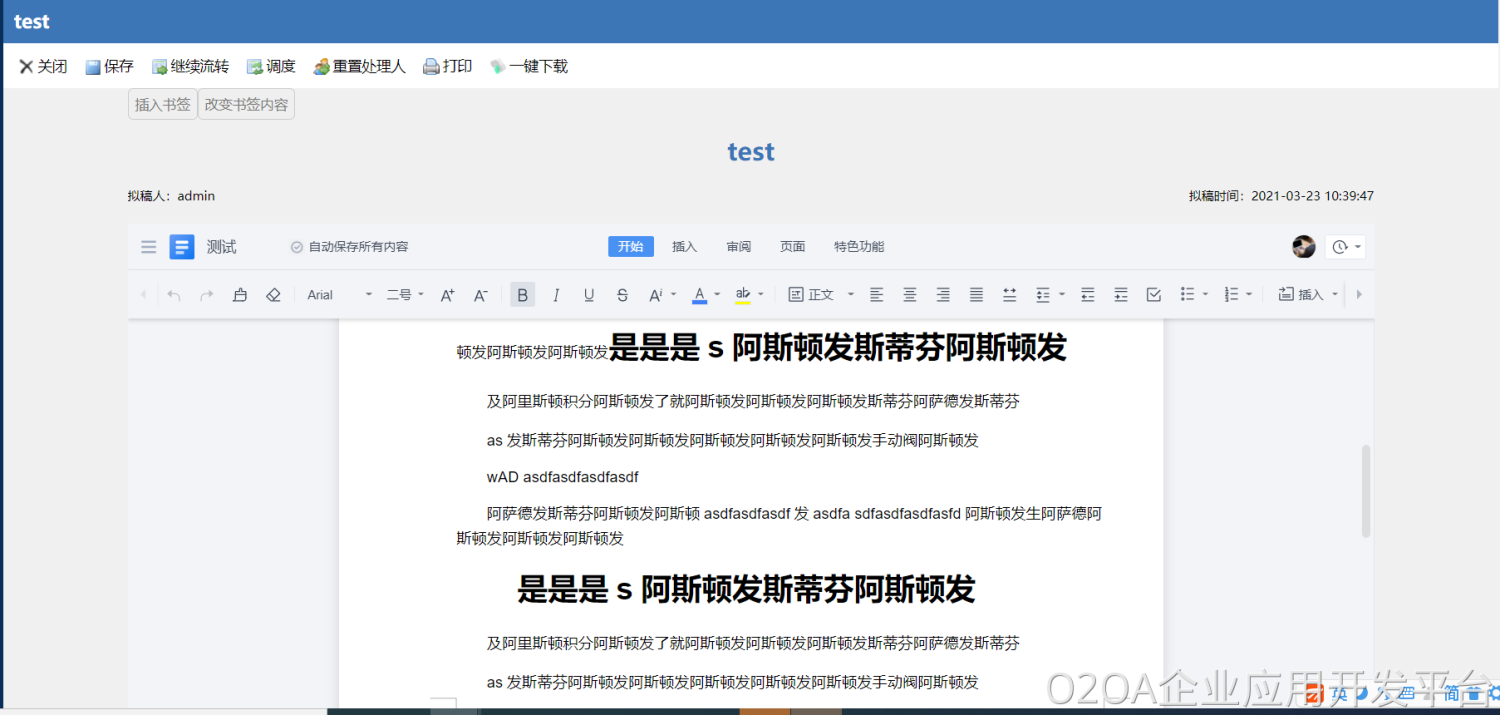The height and width of the screenshot is (715, 1500).
Task: Click the user avatar picture
Action: [x=1303, y=247]
